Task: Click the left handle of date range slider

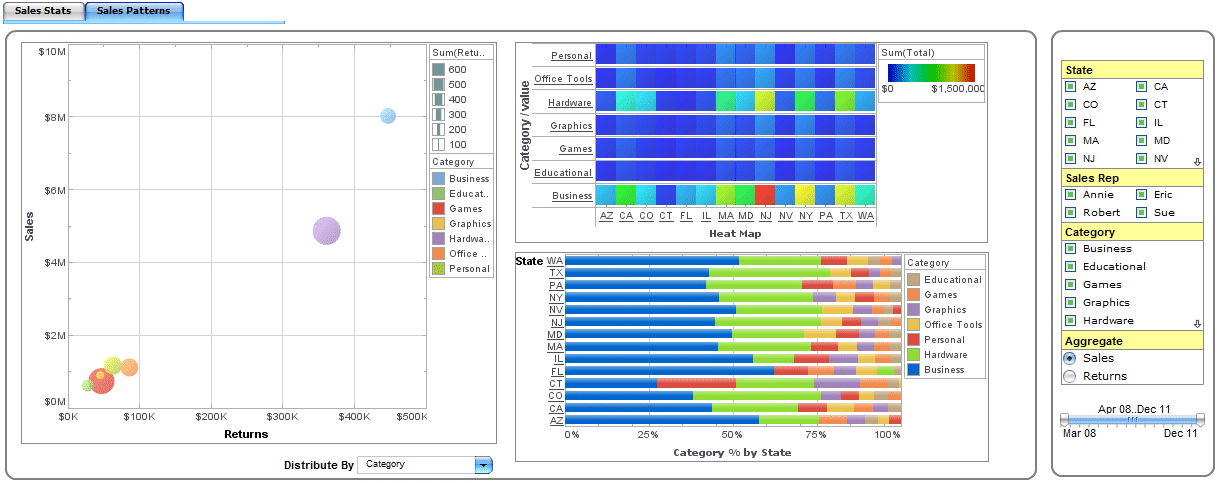Action: (1065, 420)
